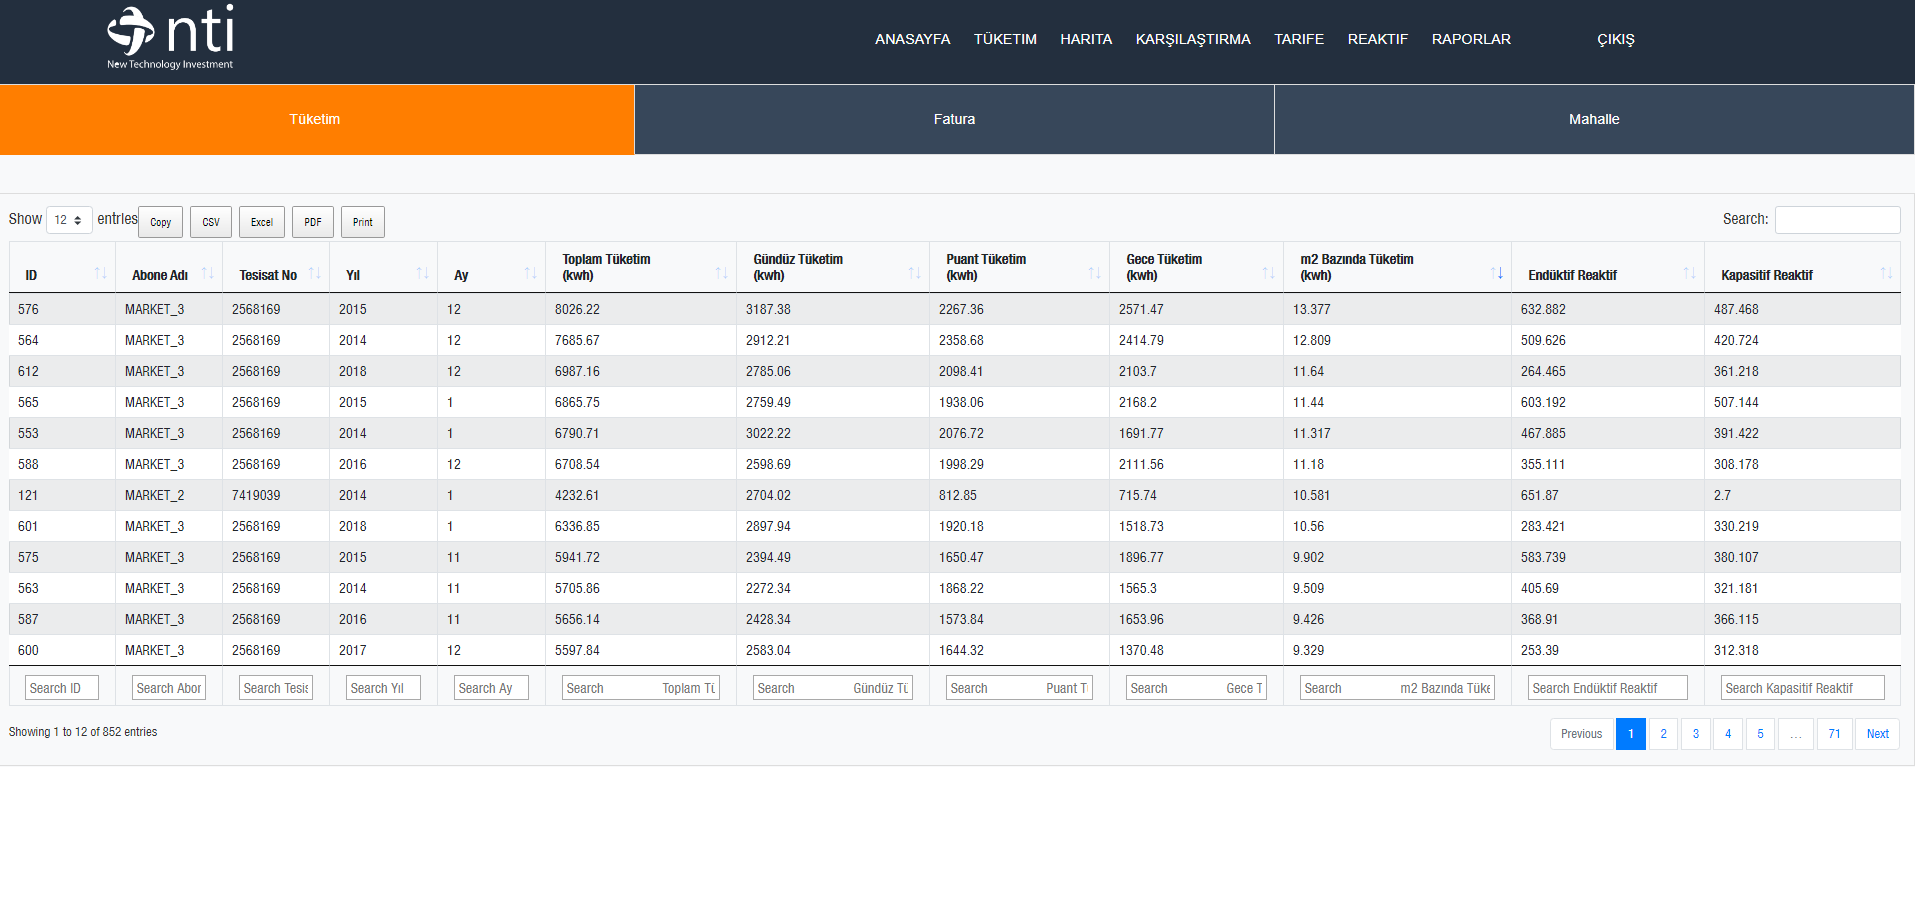Switch to the Mahalle tab
This screenshot has height=897, width=1915.
click(1594, 119)
